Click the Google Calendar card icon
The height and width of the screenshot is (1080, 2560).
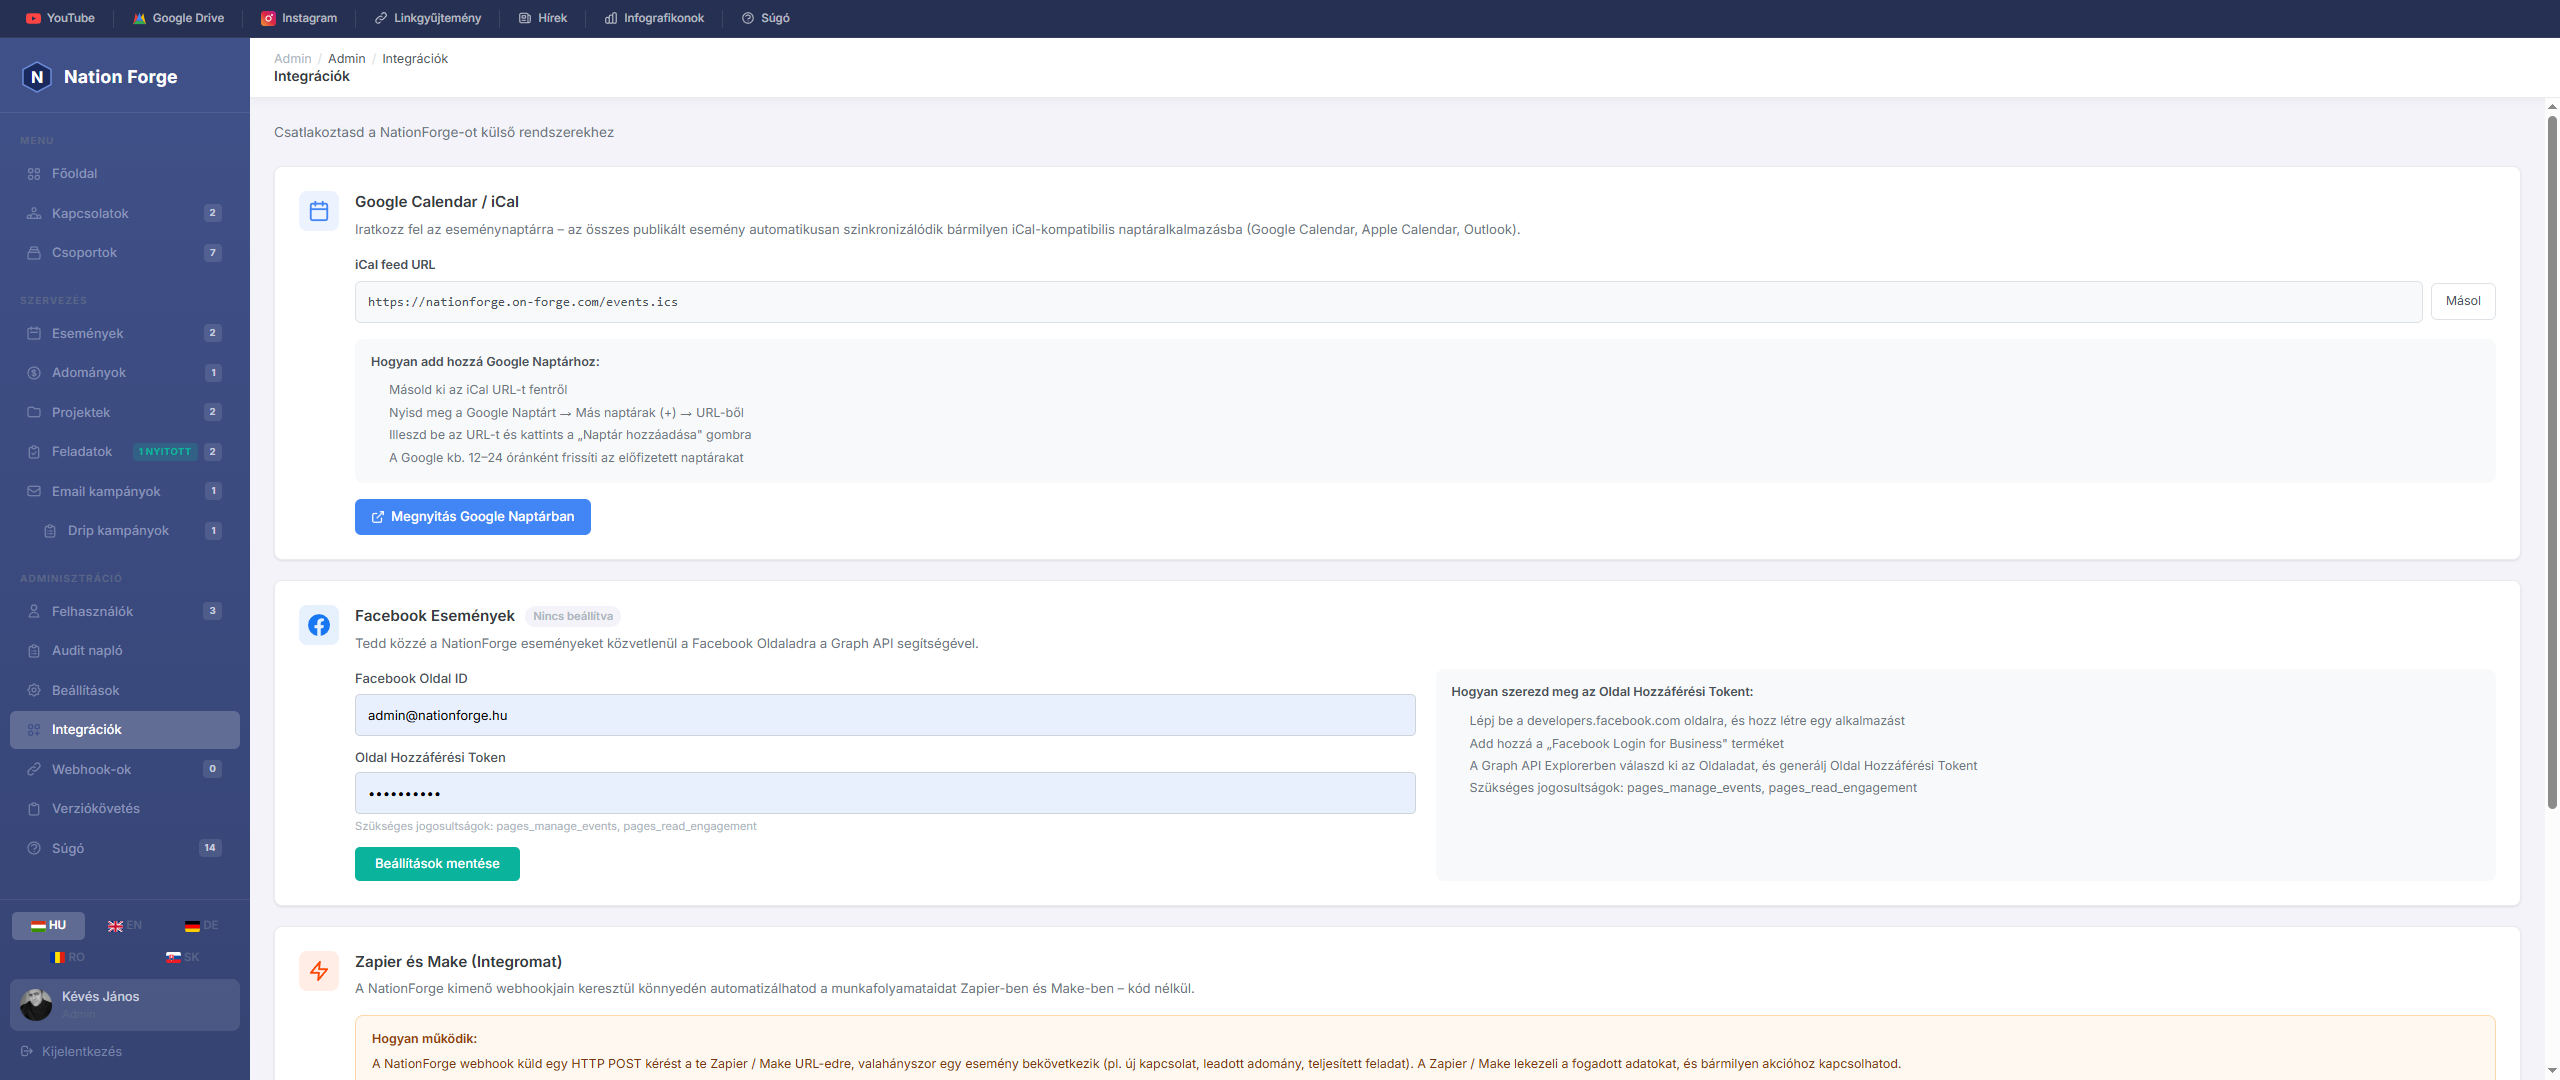pos(319,211)
